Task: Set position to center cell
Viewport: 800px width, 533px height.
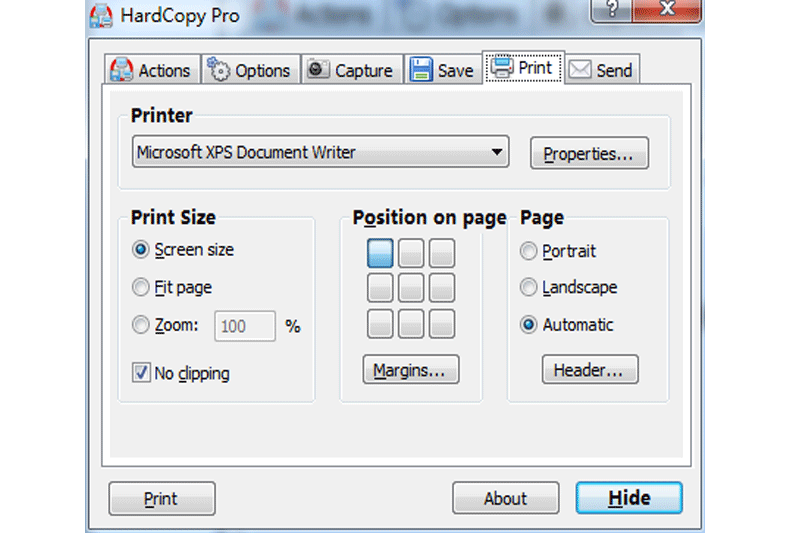Action: [411, 288]
